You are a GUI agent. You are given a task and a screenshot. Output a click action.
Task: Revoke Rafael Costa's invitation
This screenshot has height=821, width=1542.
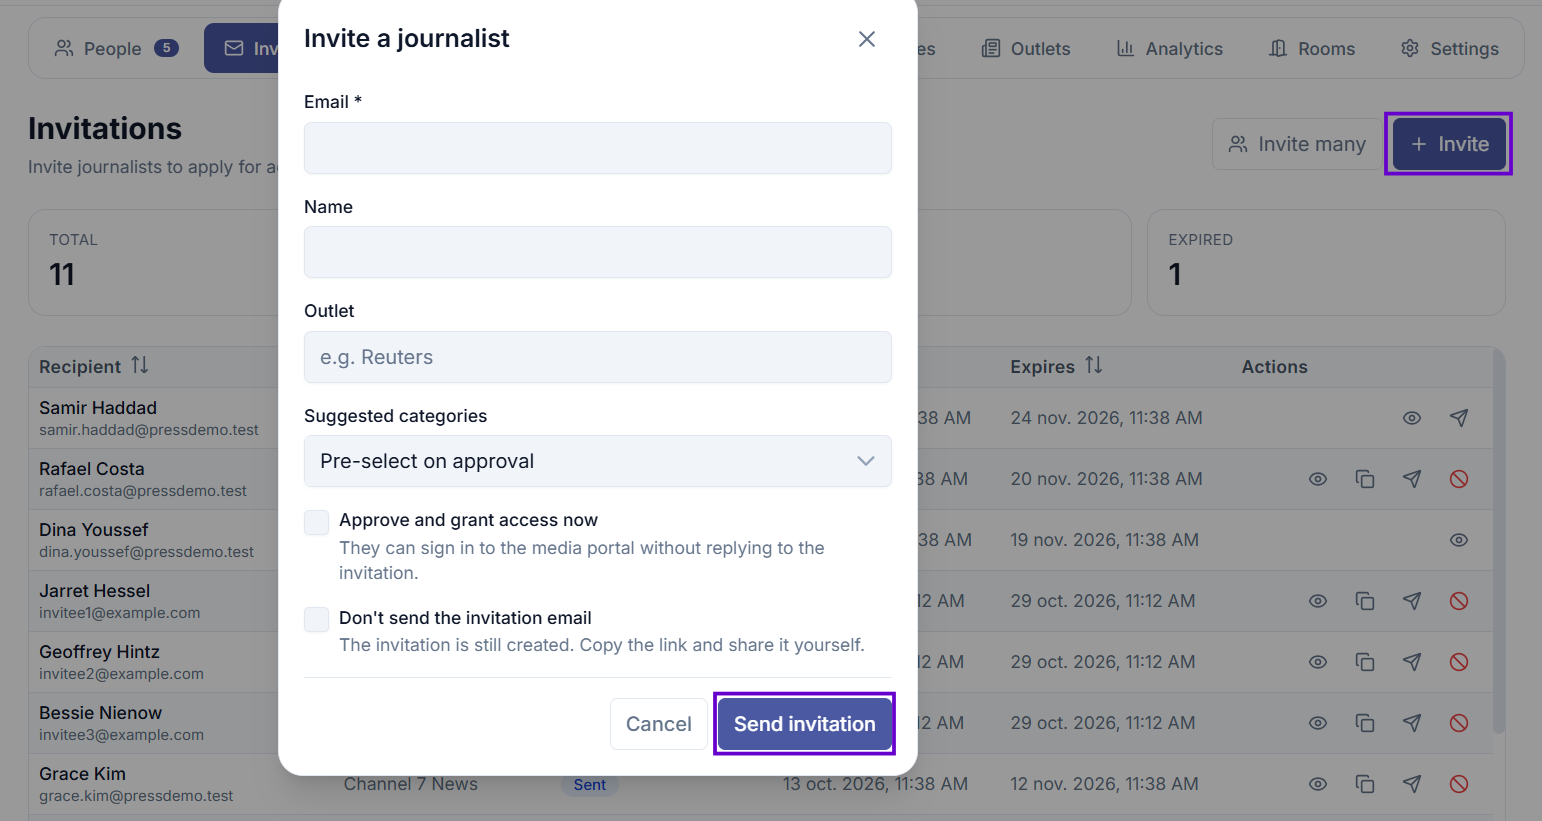(x=1459, y=479)
